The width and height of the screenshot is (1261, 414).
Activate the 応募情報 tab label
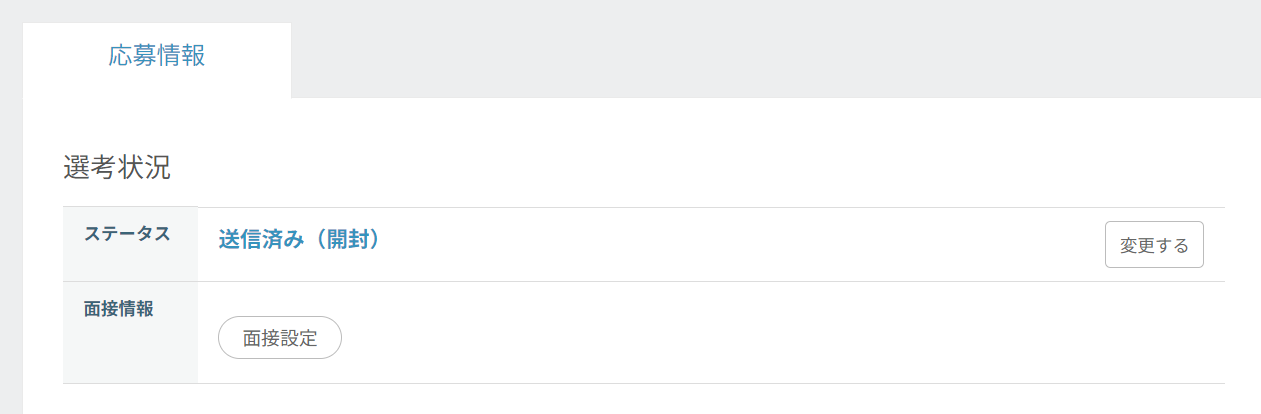[x=157, y=56]
